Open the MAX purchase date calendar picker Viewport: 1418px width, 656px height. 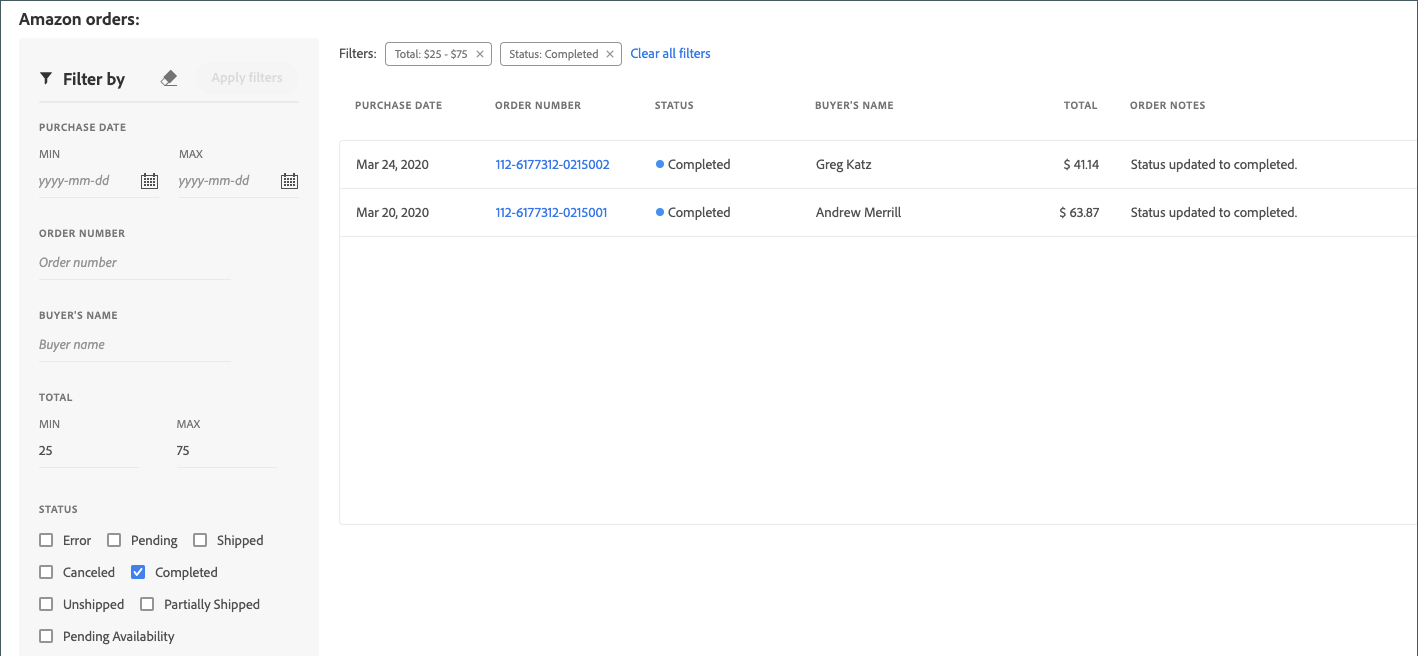point(289,180)
